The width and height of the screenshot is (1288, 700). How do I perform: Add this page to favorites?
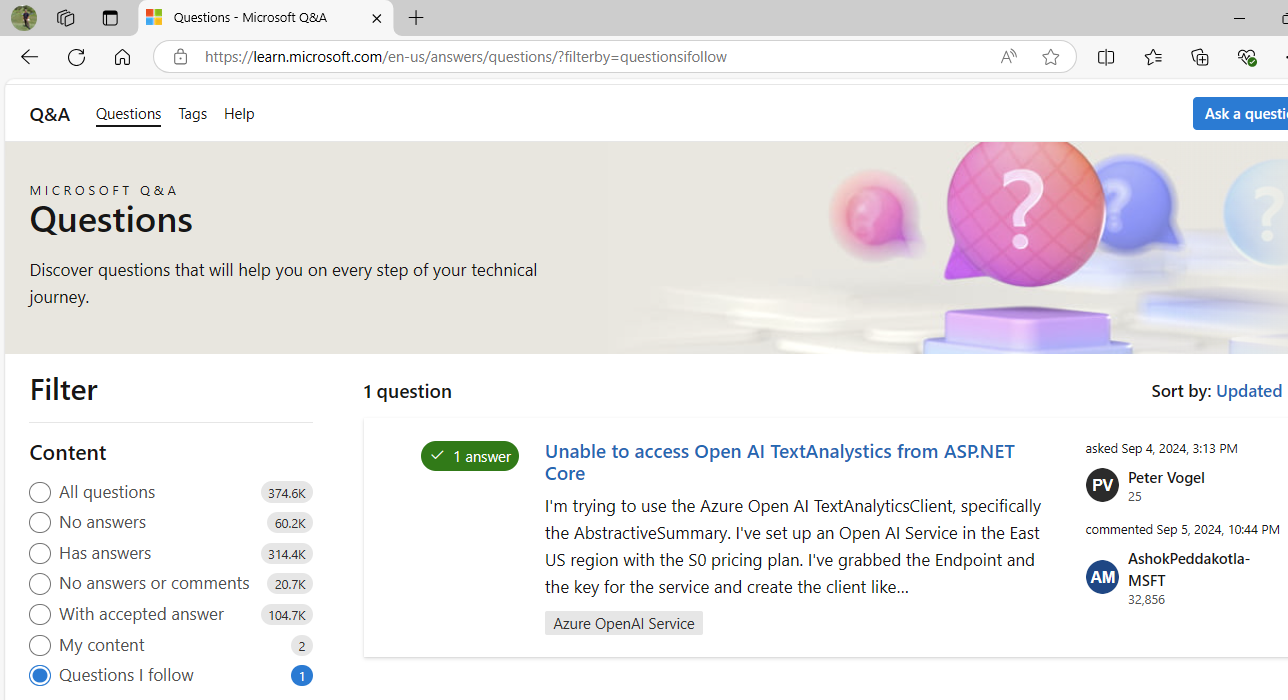pyautogui.click(x=1050, y=57)
